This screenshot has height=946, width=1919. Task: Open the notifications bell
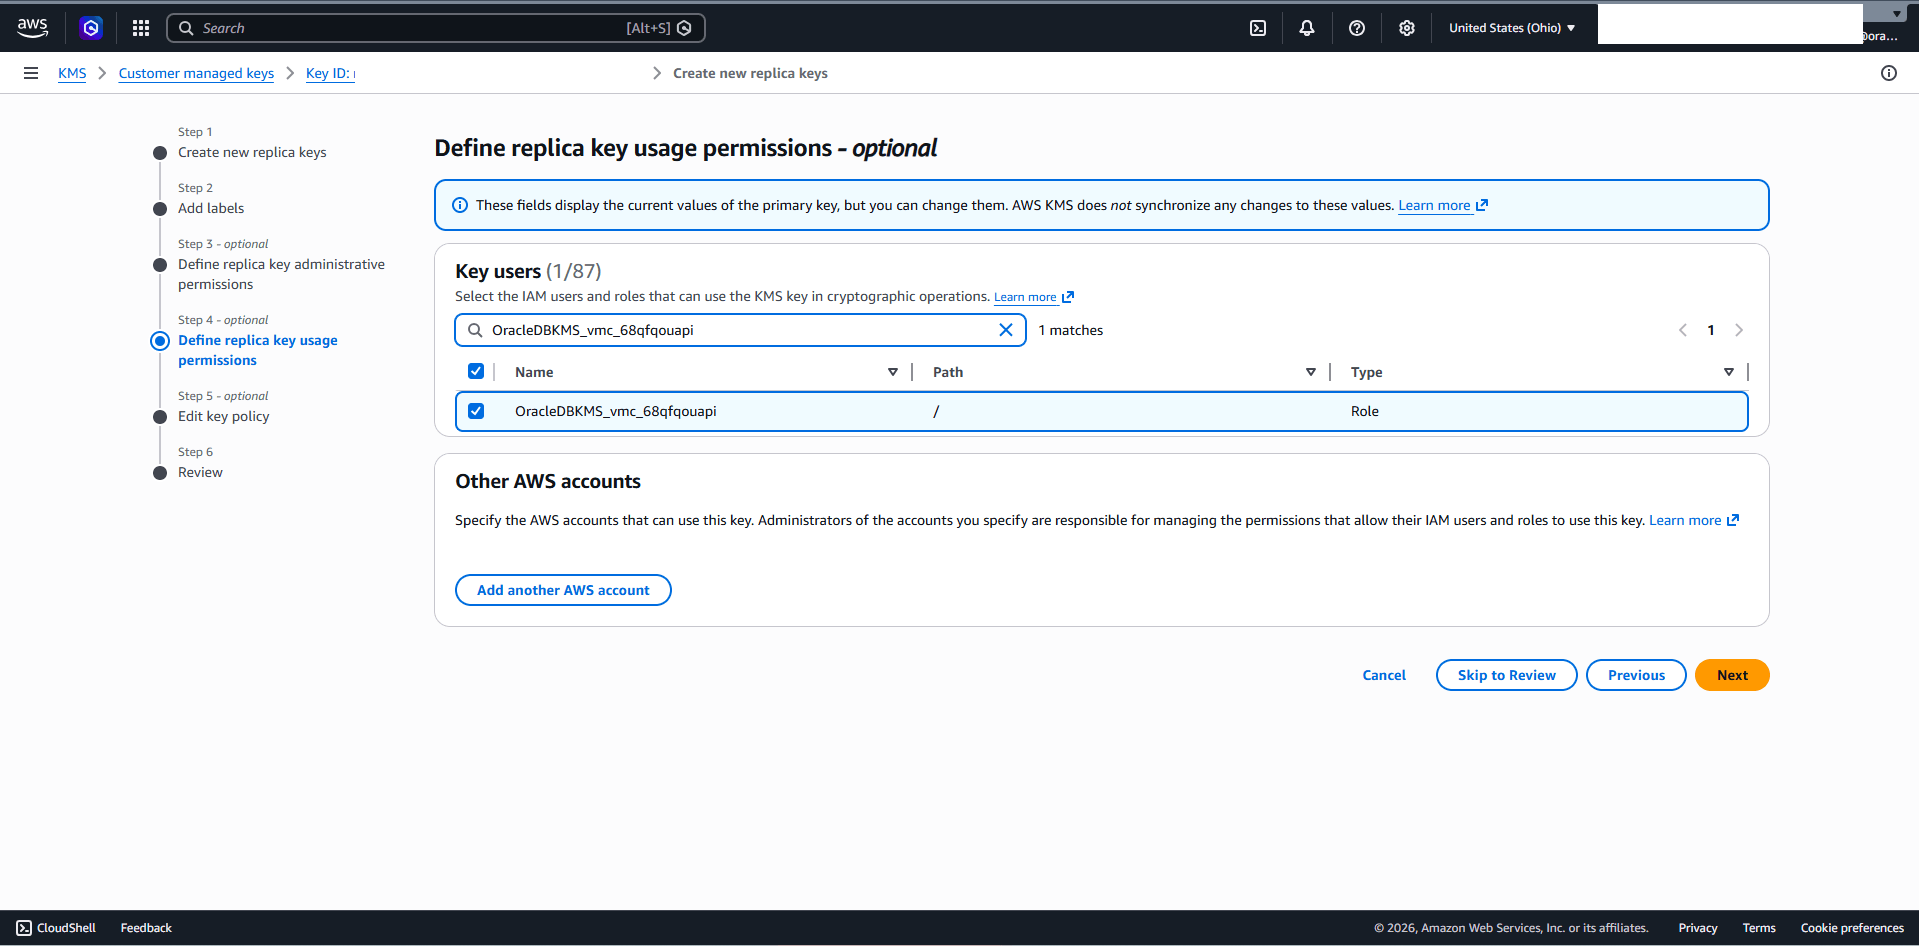click(1306, 27)
